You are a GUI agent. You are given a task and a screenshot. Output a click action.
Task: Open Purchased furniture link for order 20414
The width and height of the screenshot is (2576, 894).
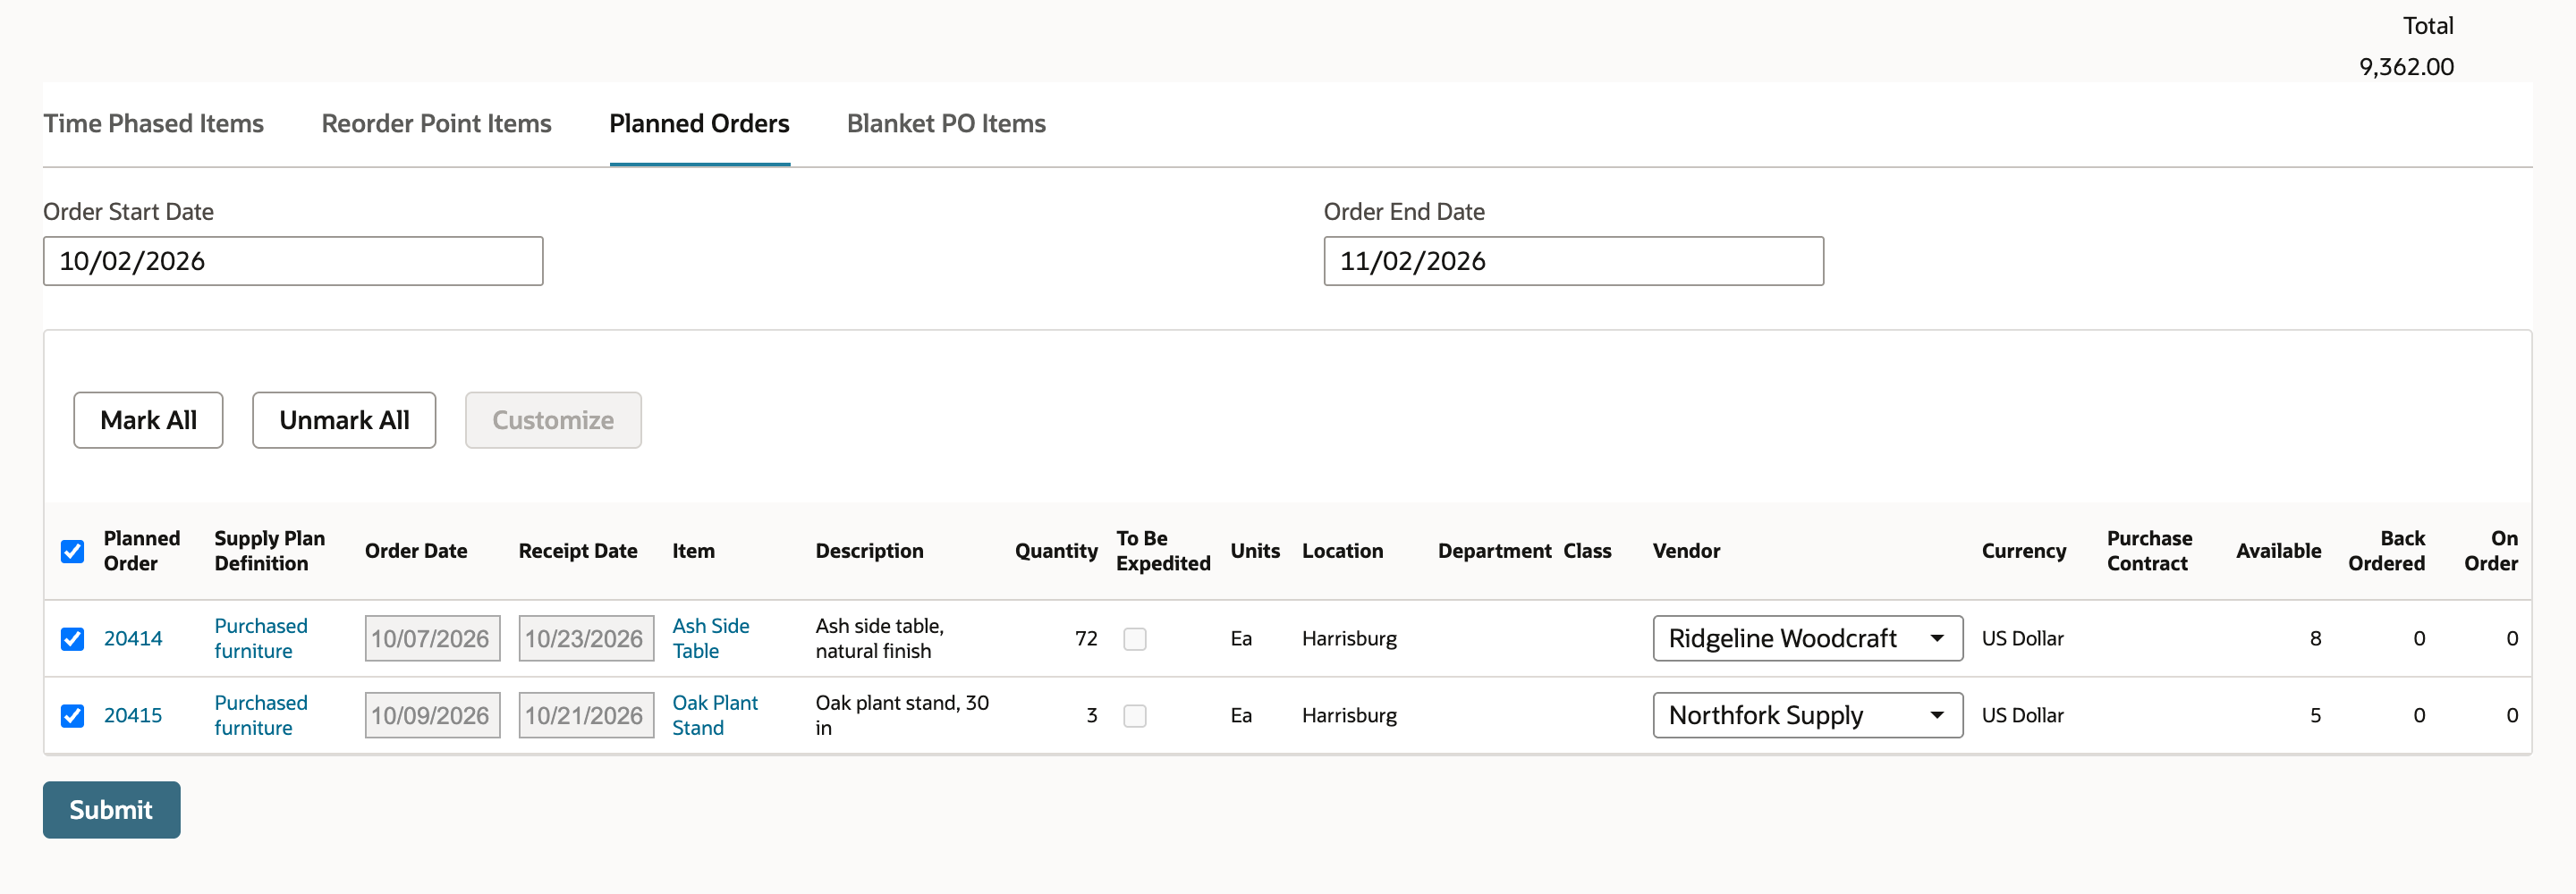[261, 638]
